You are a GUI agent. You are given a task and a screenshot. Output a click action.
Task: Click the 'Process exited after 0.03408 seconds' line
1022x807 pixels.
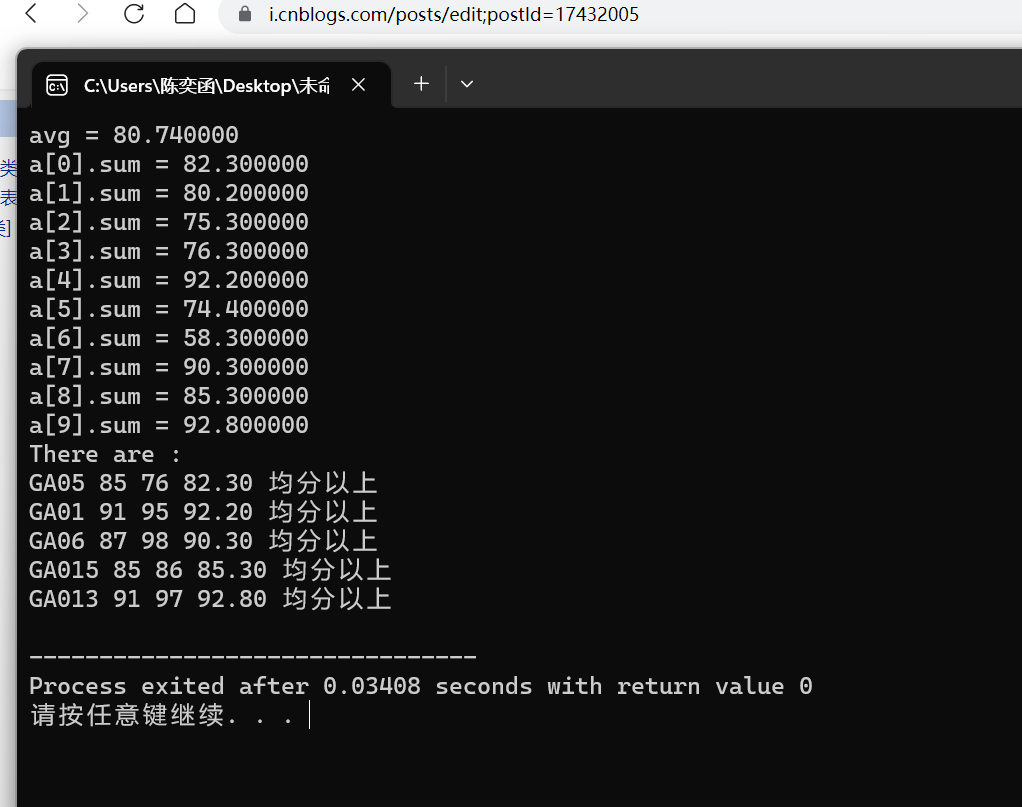click(x=421, y=686)
